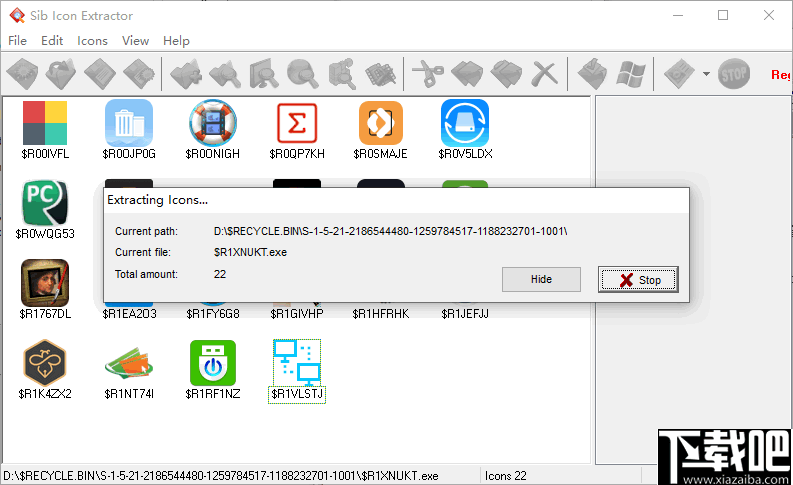Click the Paste toolbar icon

coord(506,74)
